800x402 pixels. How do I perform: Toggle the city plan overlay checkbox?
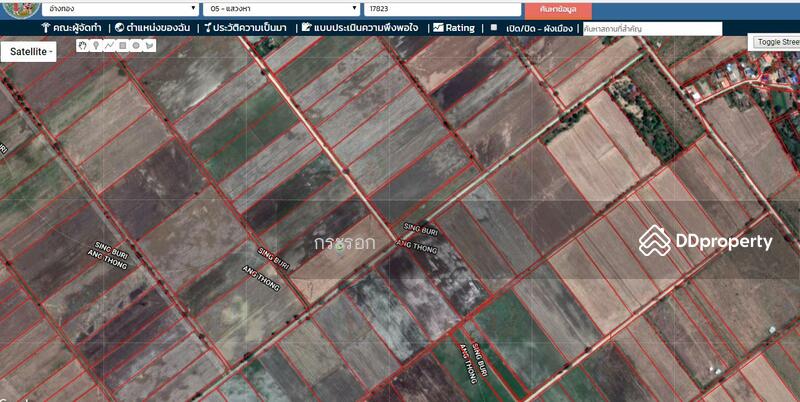click(493, 28)
